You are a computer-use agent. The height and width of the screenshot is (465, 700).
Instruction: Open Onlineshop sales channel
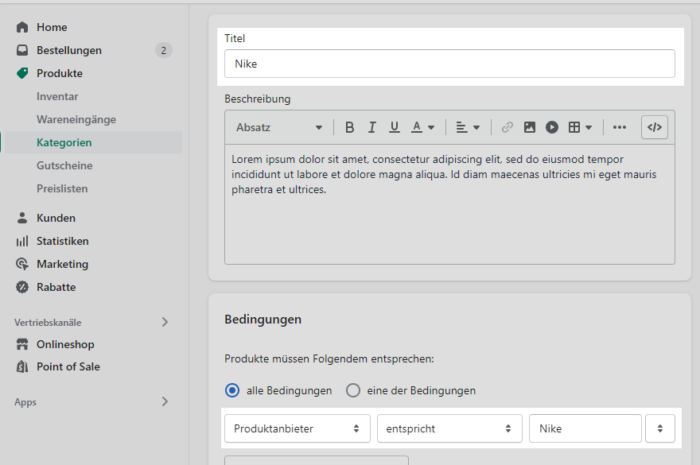[65, 344]
